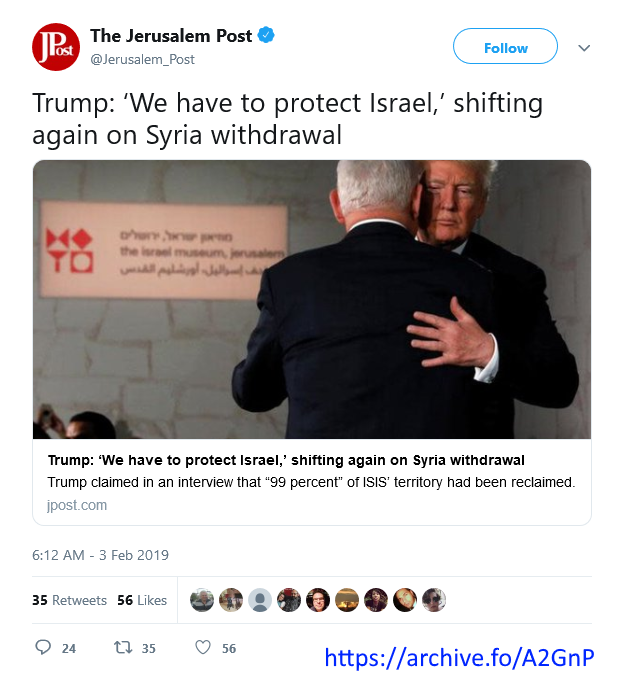Click the reply speech bubble icon
The image size is (624, 692).
[43, 647]
